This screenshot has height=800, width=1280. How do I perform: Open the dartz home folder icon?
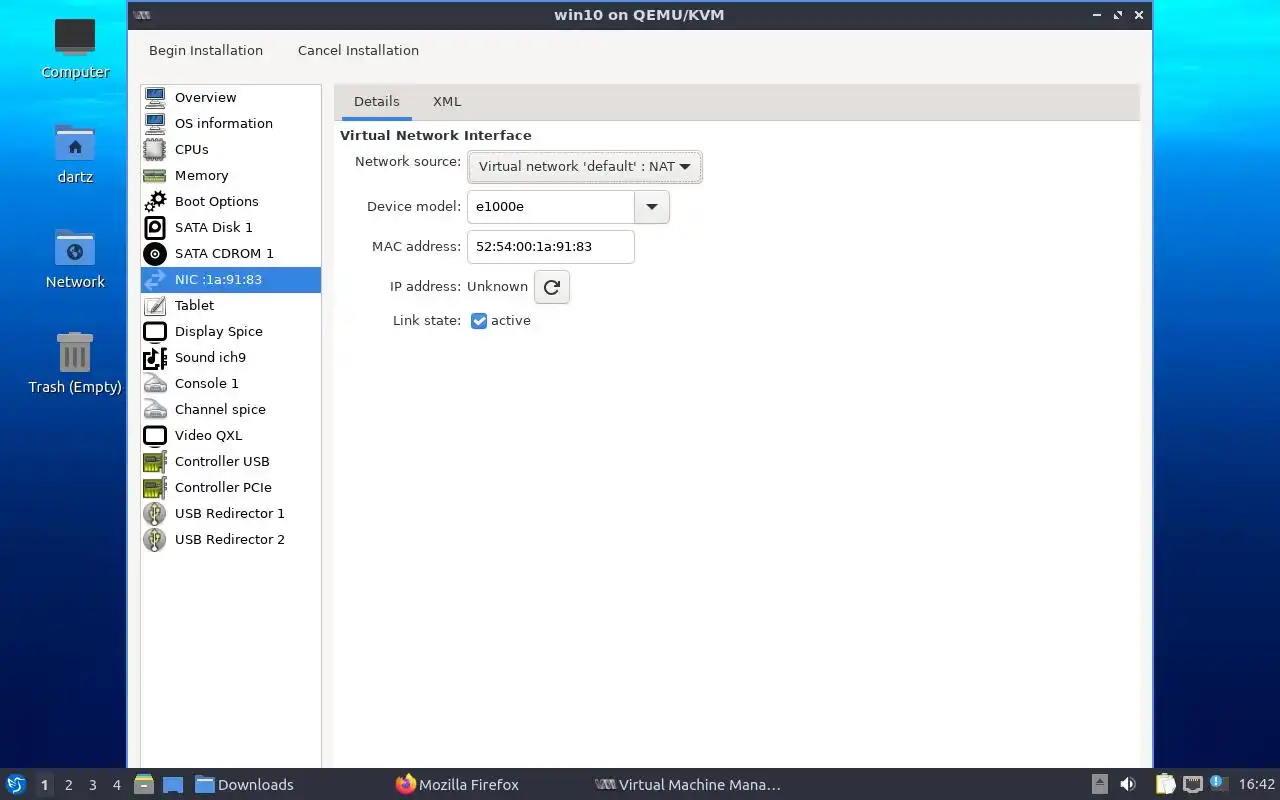click(x=75, y=153)
